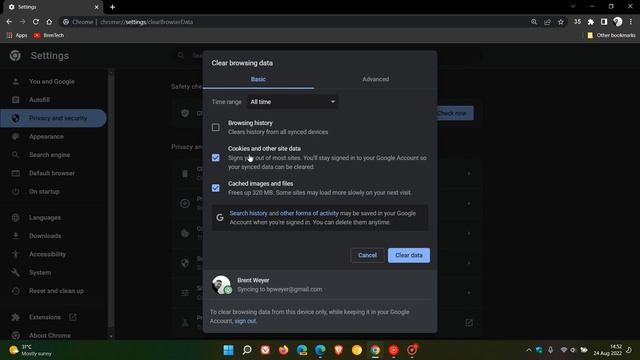Screen dimensions: 640x360
Task: Open Brave browser from taskbar
Action: [x=338, y=350]
